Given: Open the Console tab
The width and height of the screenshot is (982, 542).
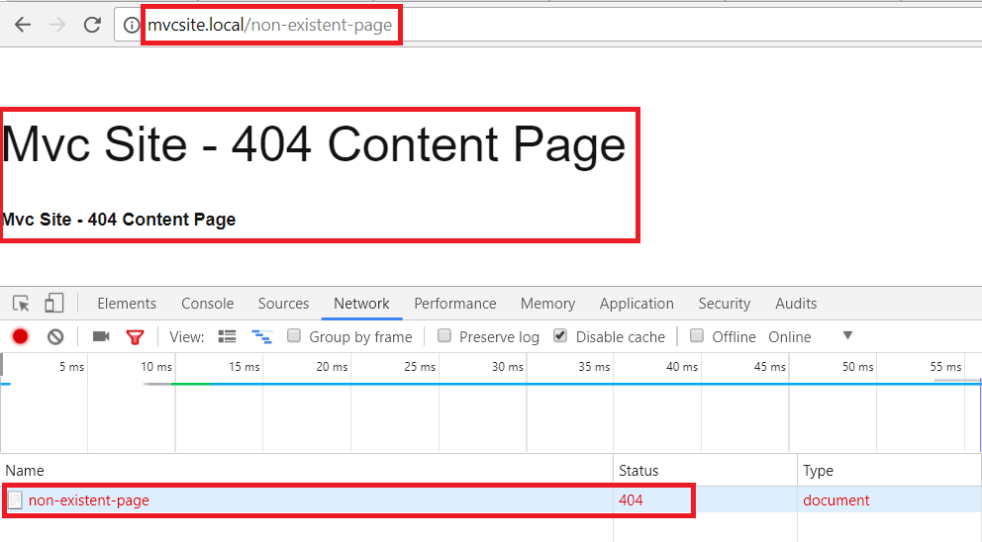Looking at the screenshot, I should [x=207, y=303].
